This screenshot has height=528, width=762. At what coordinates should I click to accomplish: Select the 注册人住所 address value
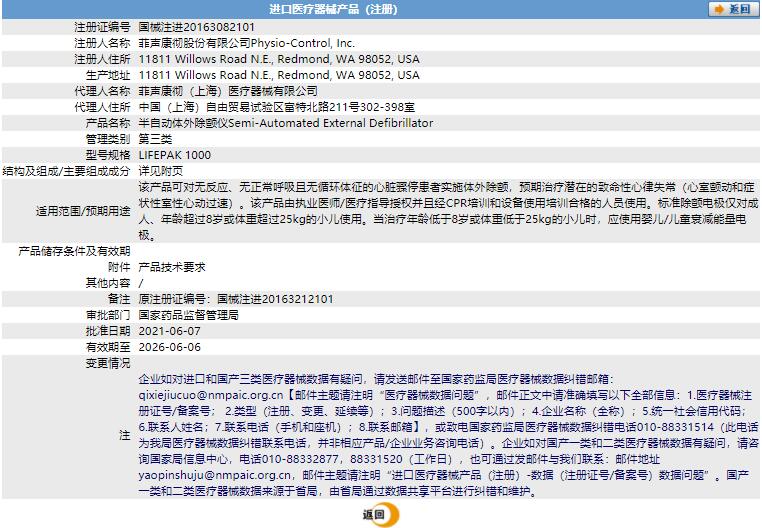279,59
